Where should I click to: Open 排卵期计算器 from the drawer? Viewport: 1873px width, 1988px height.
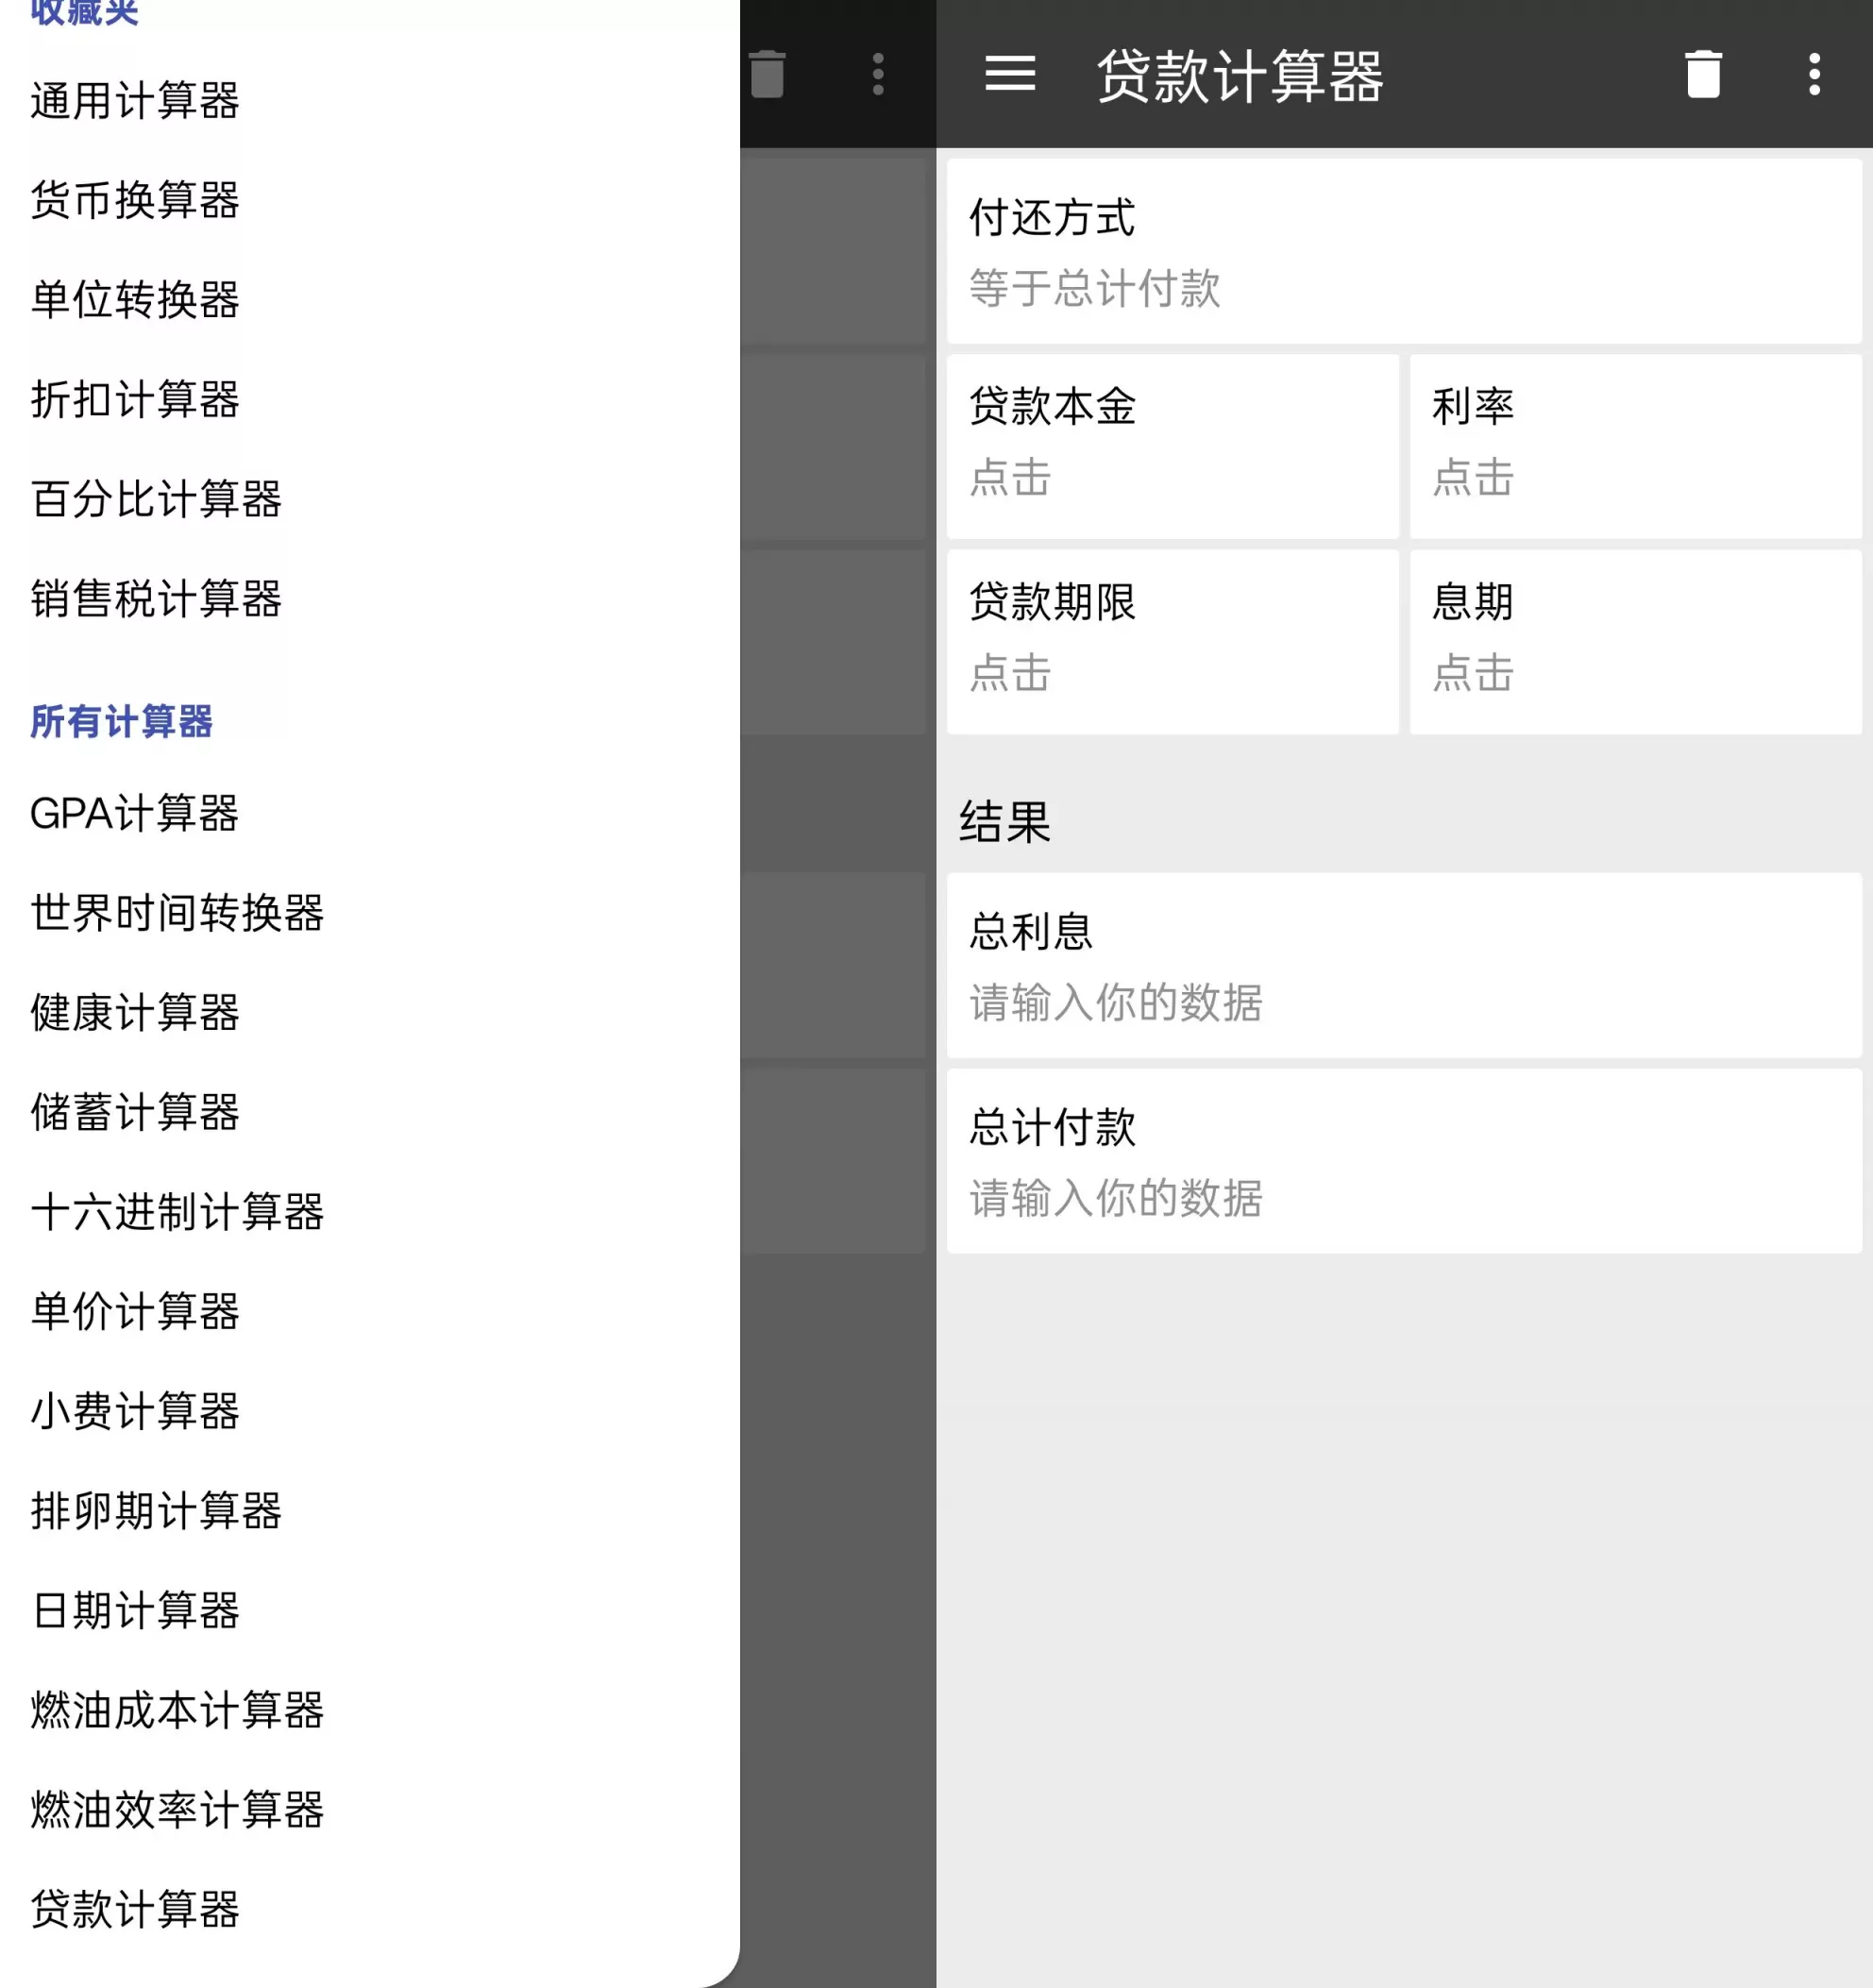155,1512
